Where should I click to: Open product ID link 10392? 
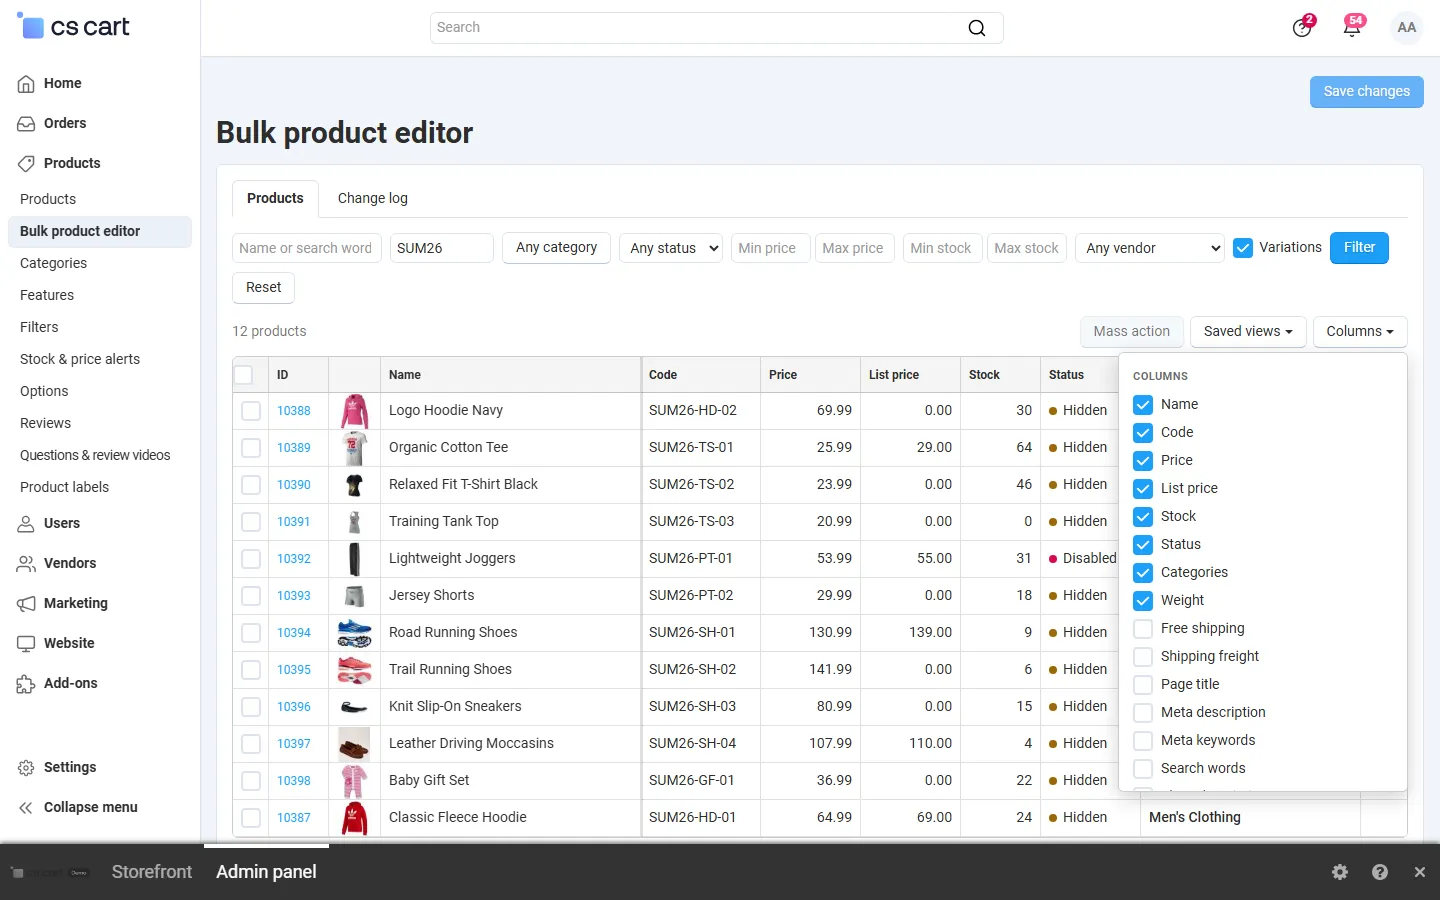[x=294, y=559]
